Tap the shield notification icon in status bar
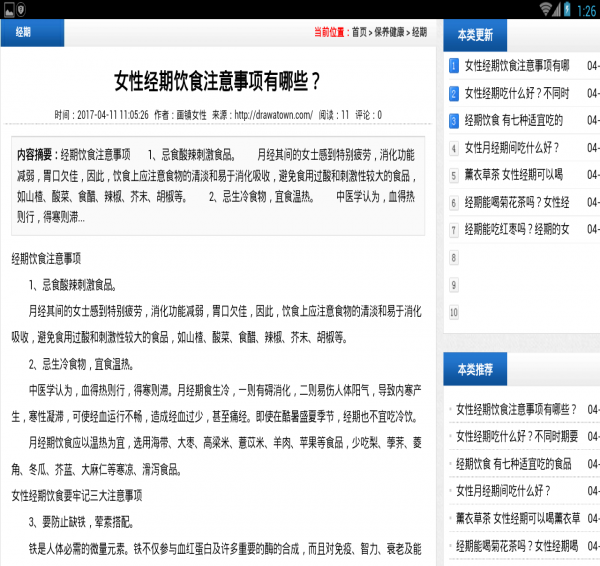This screenshot has height=566, width=600. coord(21,10)
